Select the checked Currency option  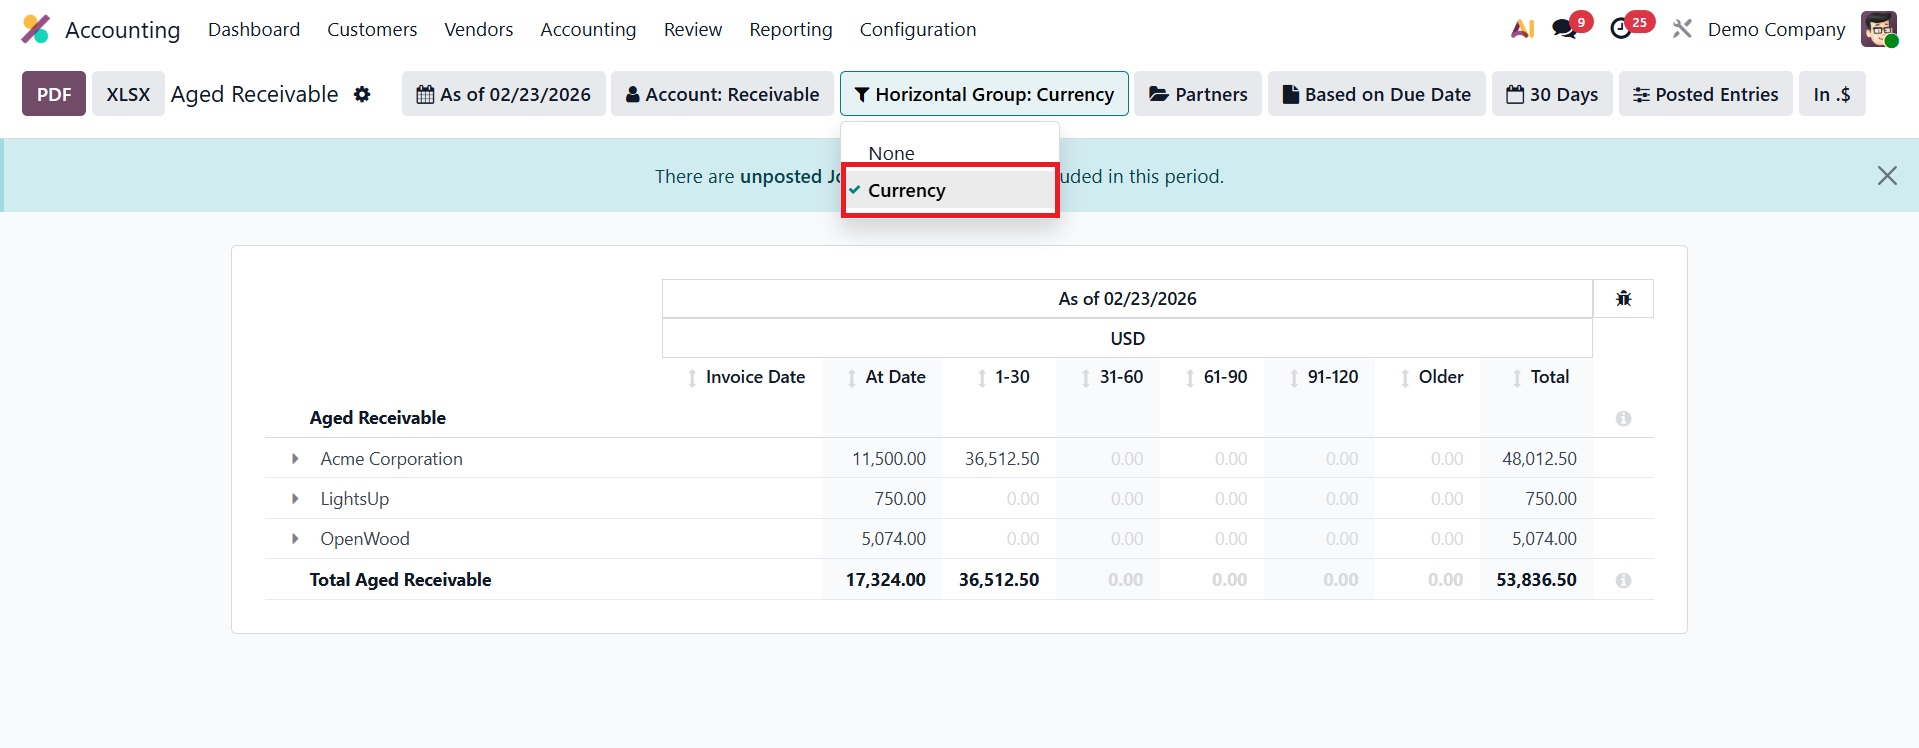[x=950, y=190]
